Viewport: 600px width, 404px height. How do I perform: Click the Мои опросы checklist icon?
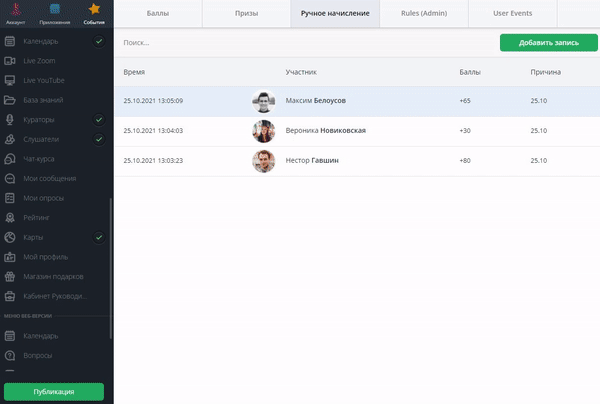click(x=10, y=198)
